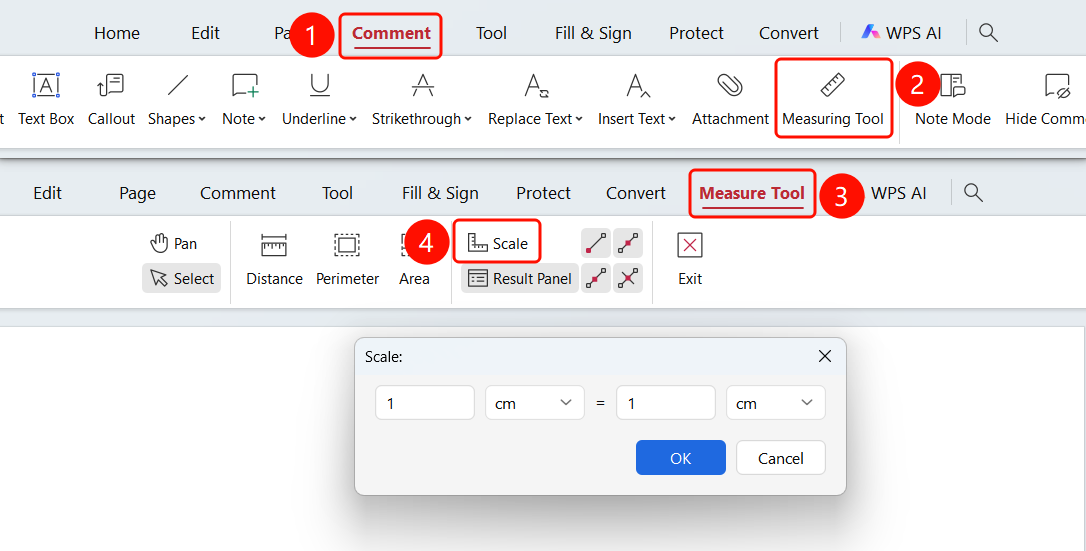Select the Insert Text tool
The image size is (1086, 551).
click(637, 100)
